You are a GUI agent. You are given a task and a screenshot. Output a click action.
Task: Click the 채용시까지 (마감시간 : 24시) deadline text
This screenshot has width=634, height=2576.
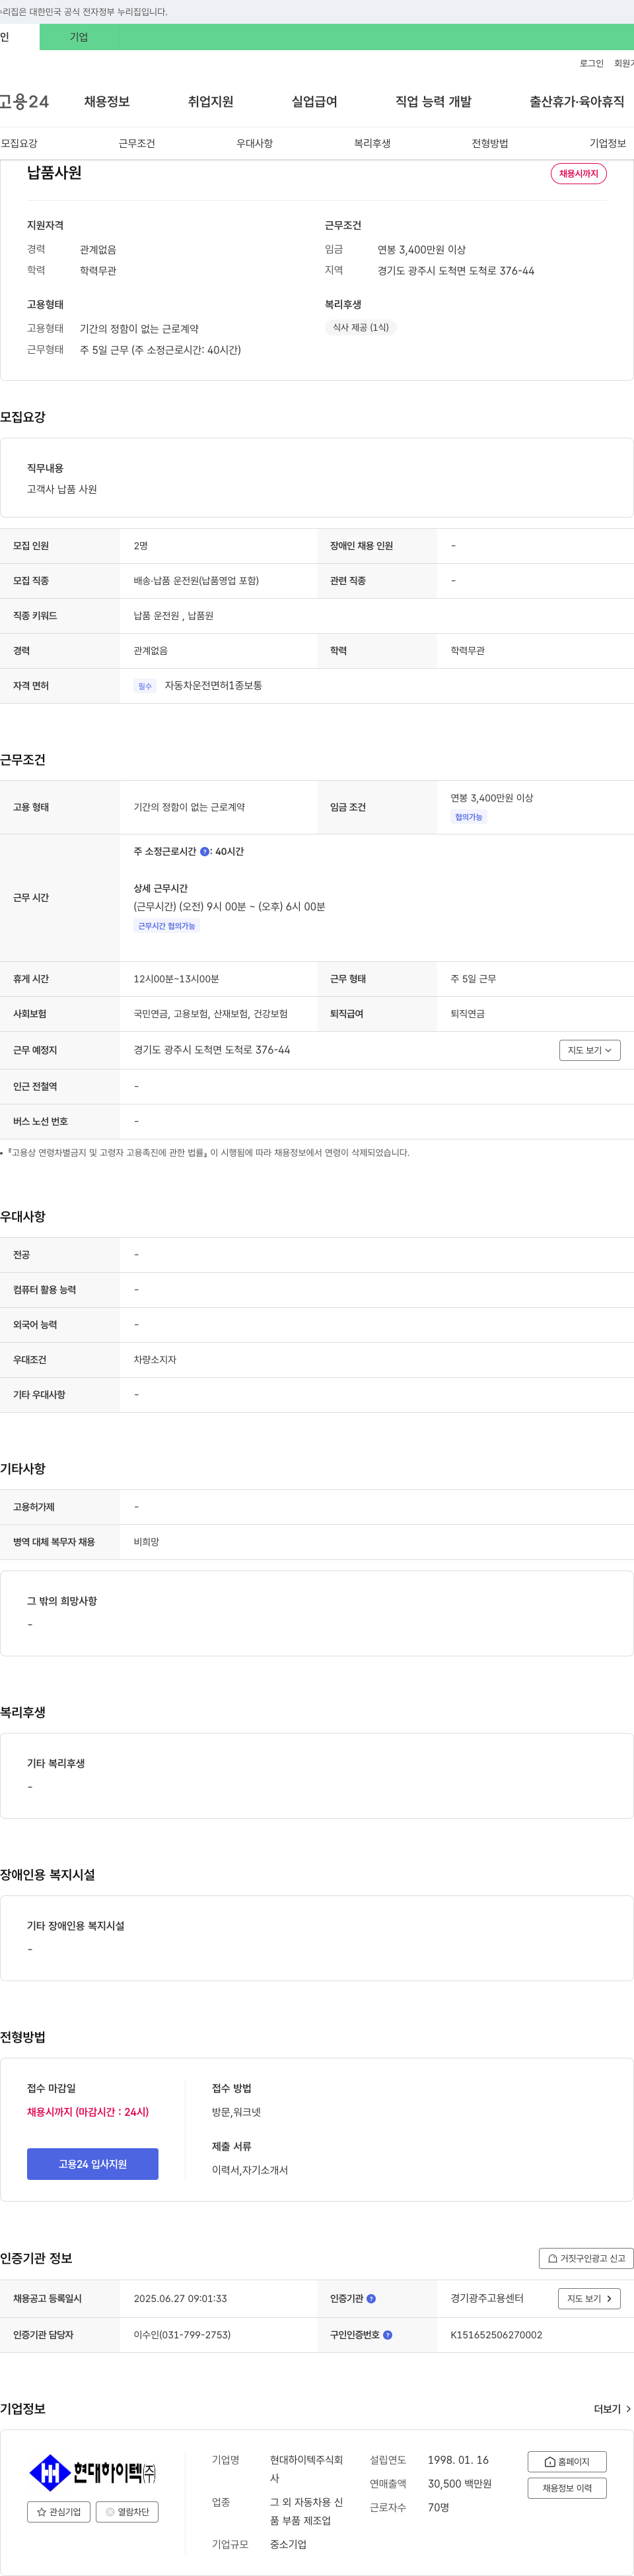tap(88, 2112)
